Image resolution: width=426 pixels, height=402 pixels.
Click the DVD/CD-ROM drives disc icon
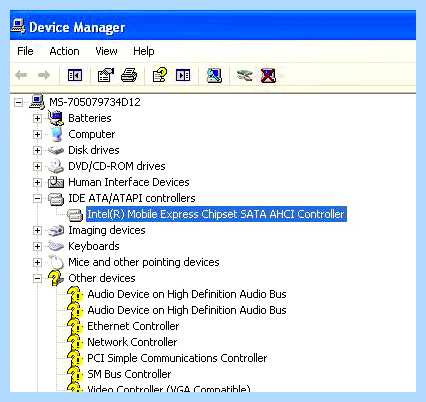click(x=56, y=166)
